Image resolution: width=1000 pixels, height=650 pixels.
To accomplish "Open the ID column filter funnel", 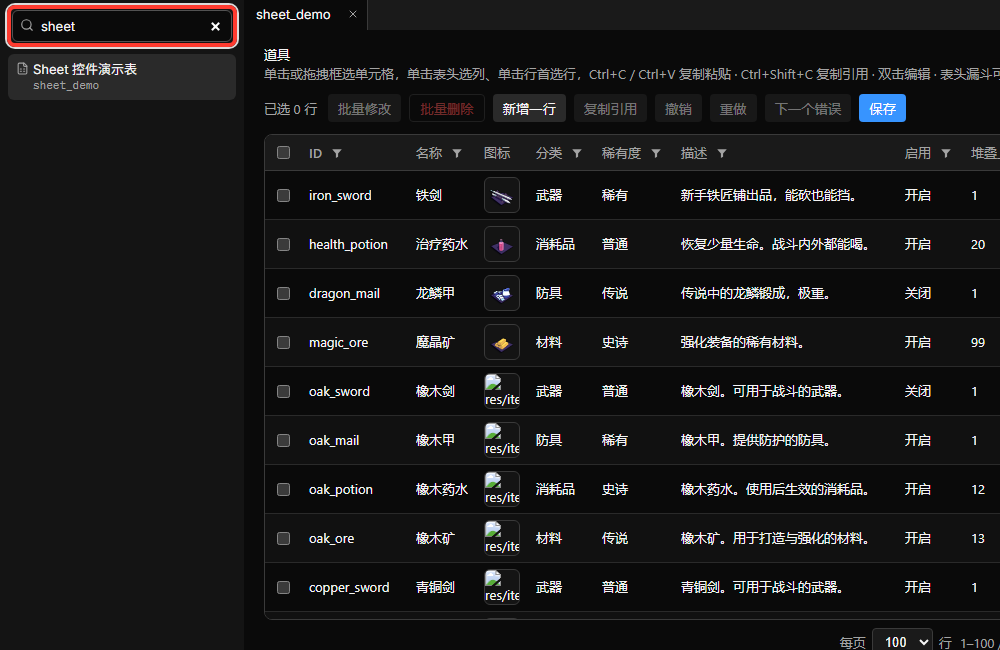I will click(337, 153).
